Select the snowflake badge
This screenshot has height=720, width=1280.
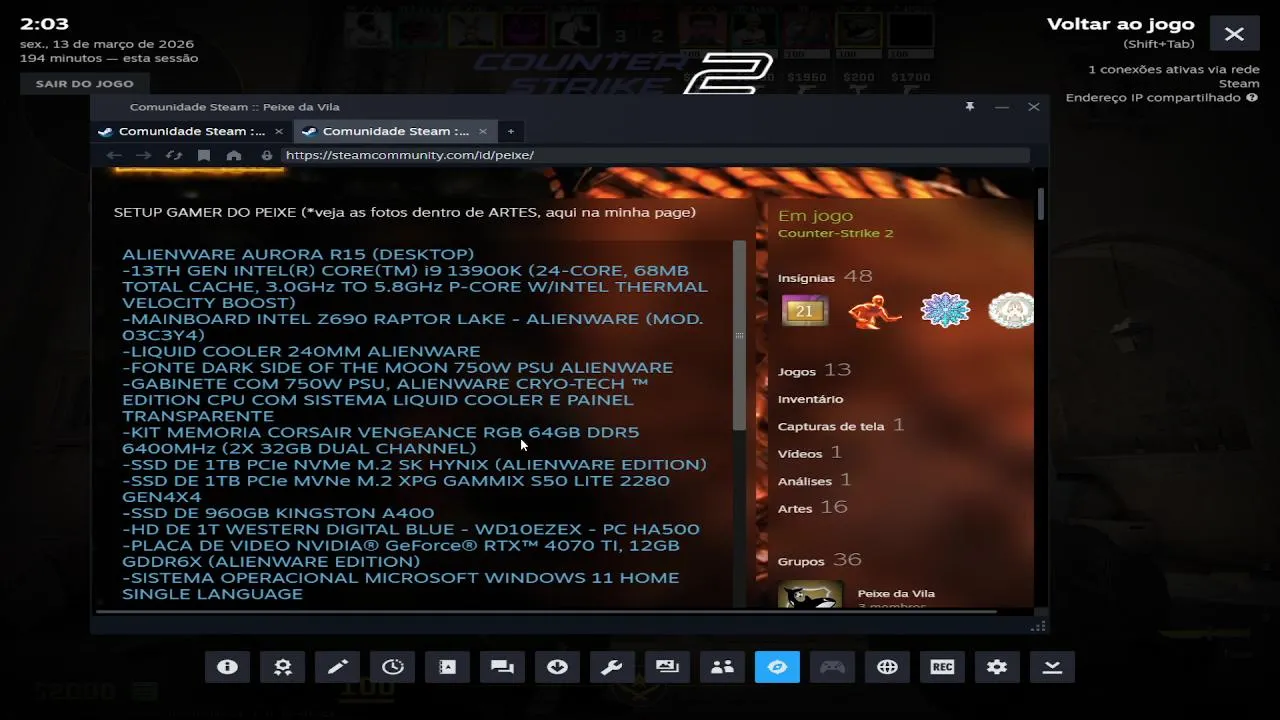pos(945,311)
